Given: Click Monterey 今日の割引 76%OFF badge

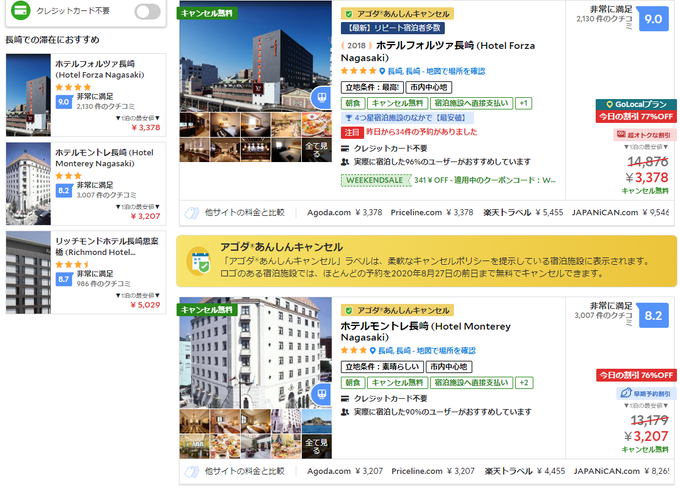Looking at the screenshot, I should [636, 375].
